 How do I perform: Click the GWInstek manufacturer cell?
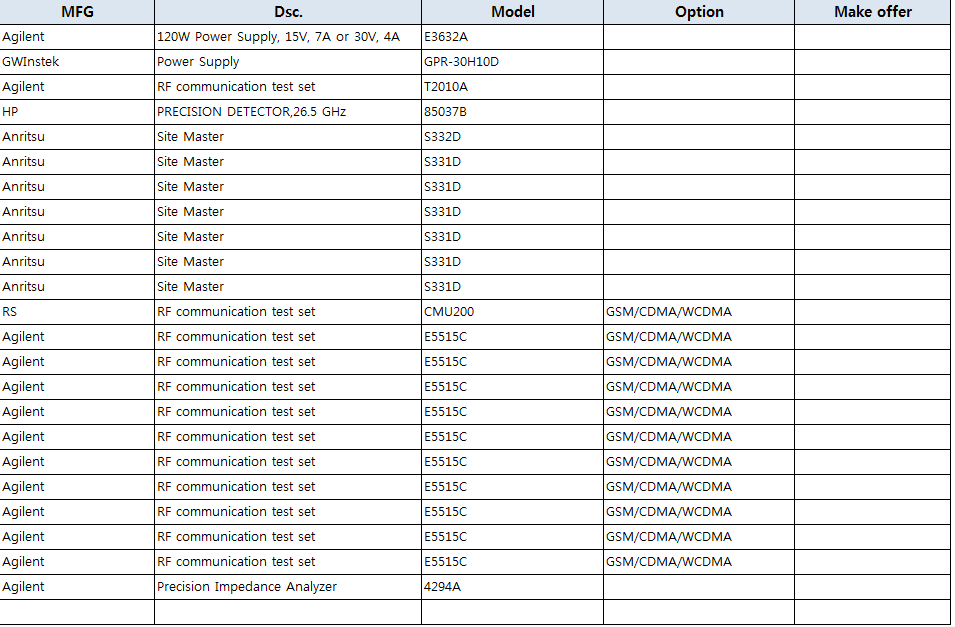pos(31,62)
